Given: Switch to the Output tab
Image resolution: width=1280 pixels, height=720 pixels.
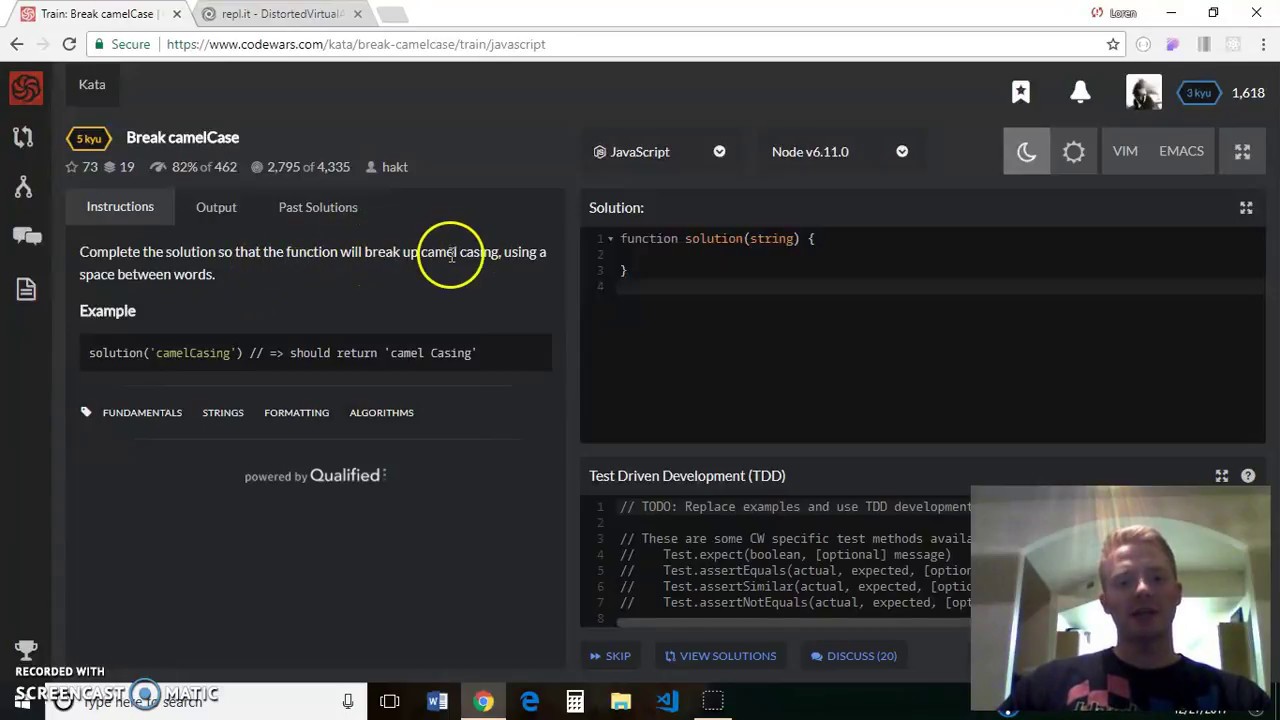Looking at the screenshot, I should [x=216, y=207].
